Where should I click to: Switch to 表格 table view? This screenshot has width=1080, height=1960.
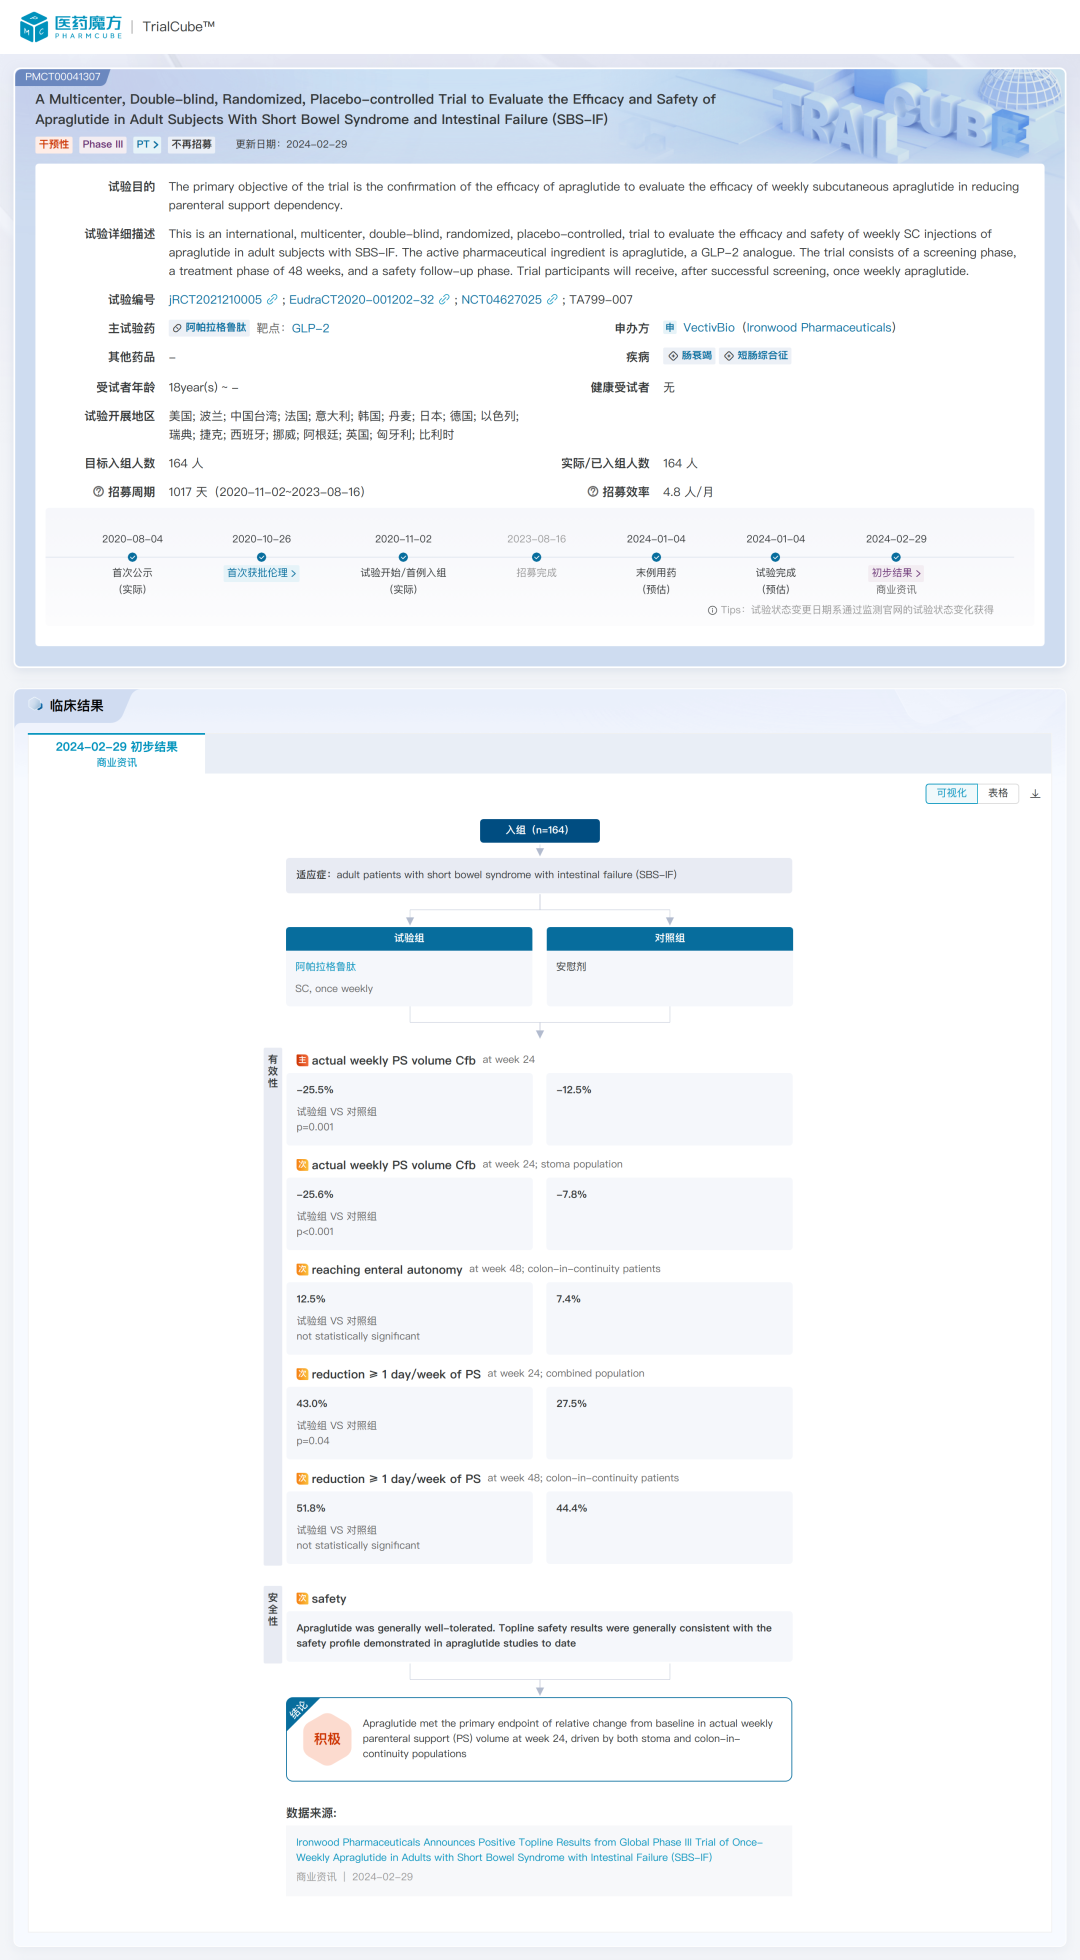point(998,793)
